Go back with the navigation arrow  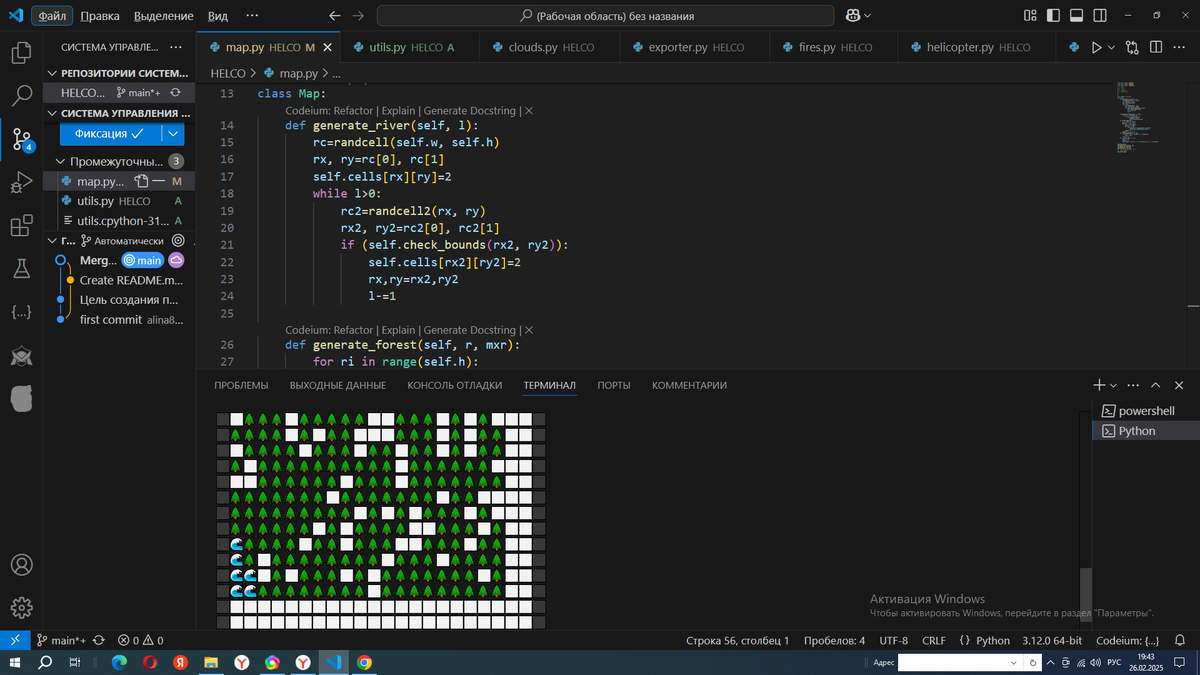point(335,16)
